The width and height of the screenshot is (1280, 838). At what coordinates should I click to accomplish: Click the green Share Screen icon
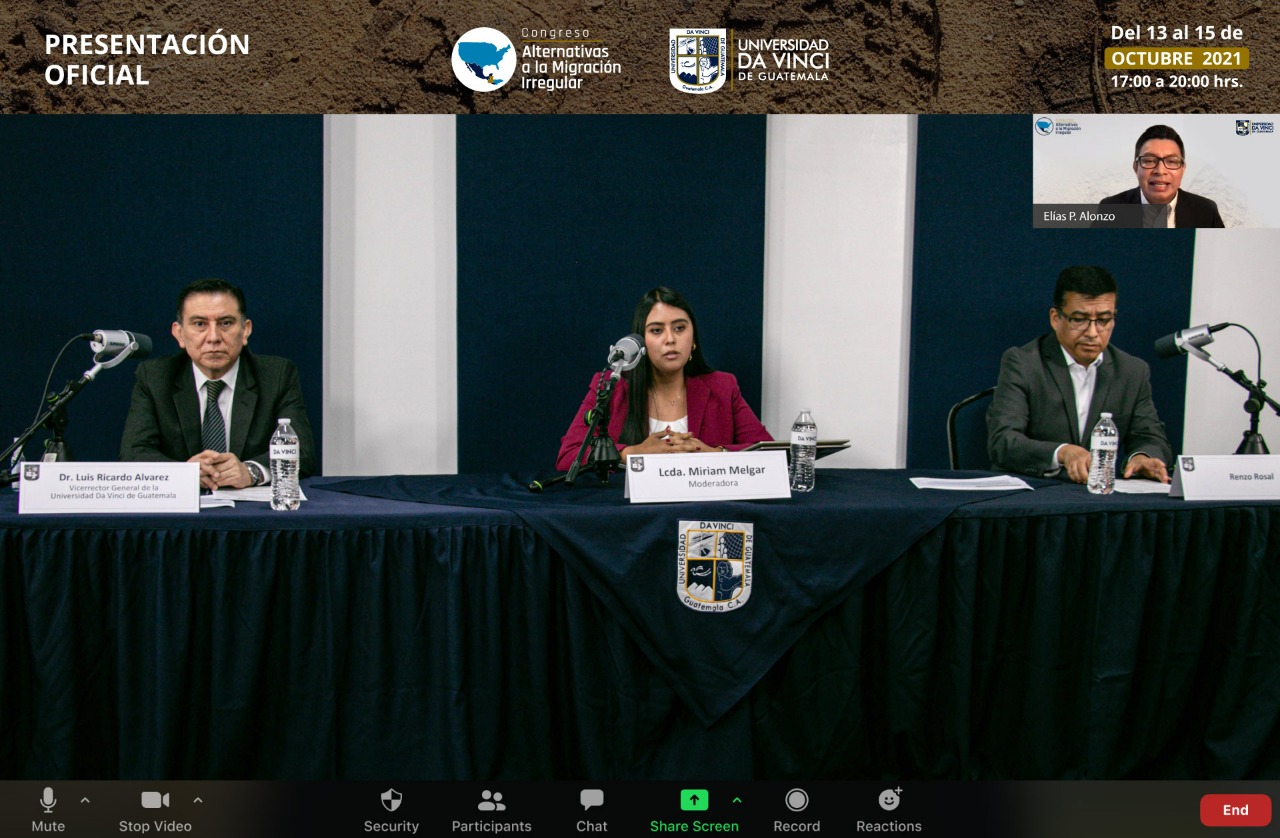pos(694,800)
